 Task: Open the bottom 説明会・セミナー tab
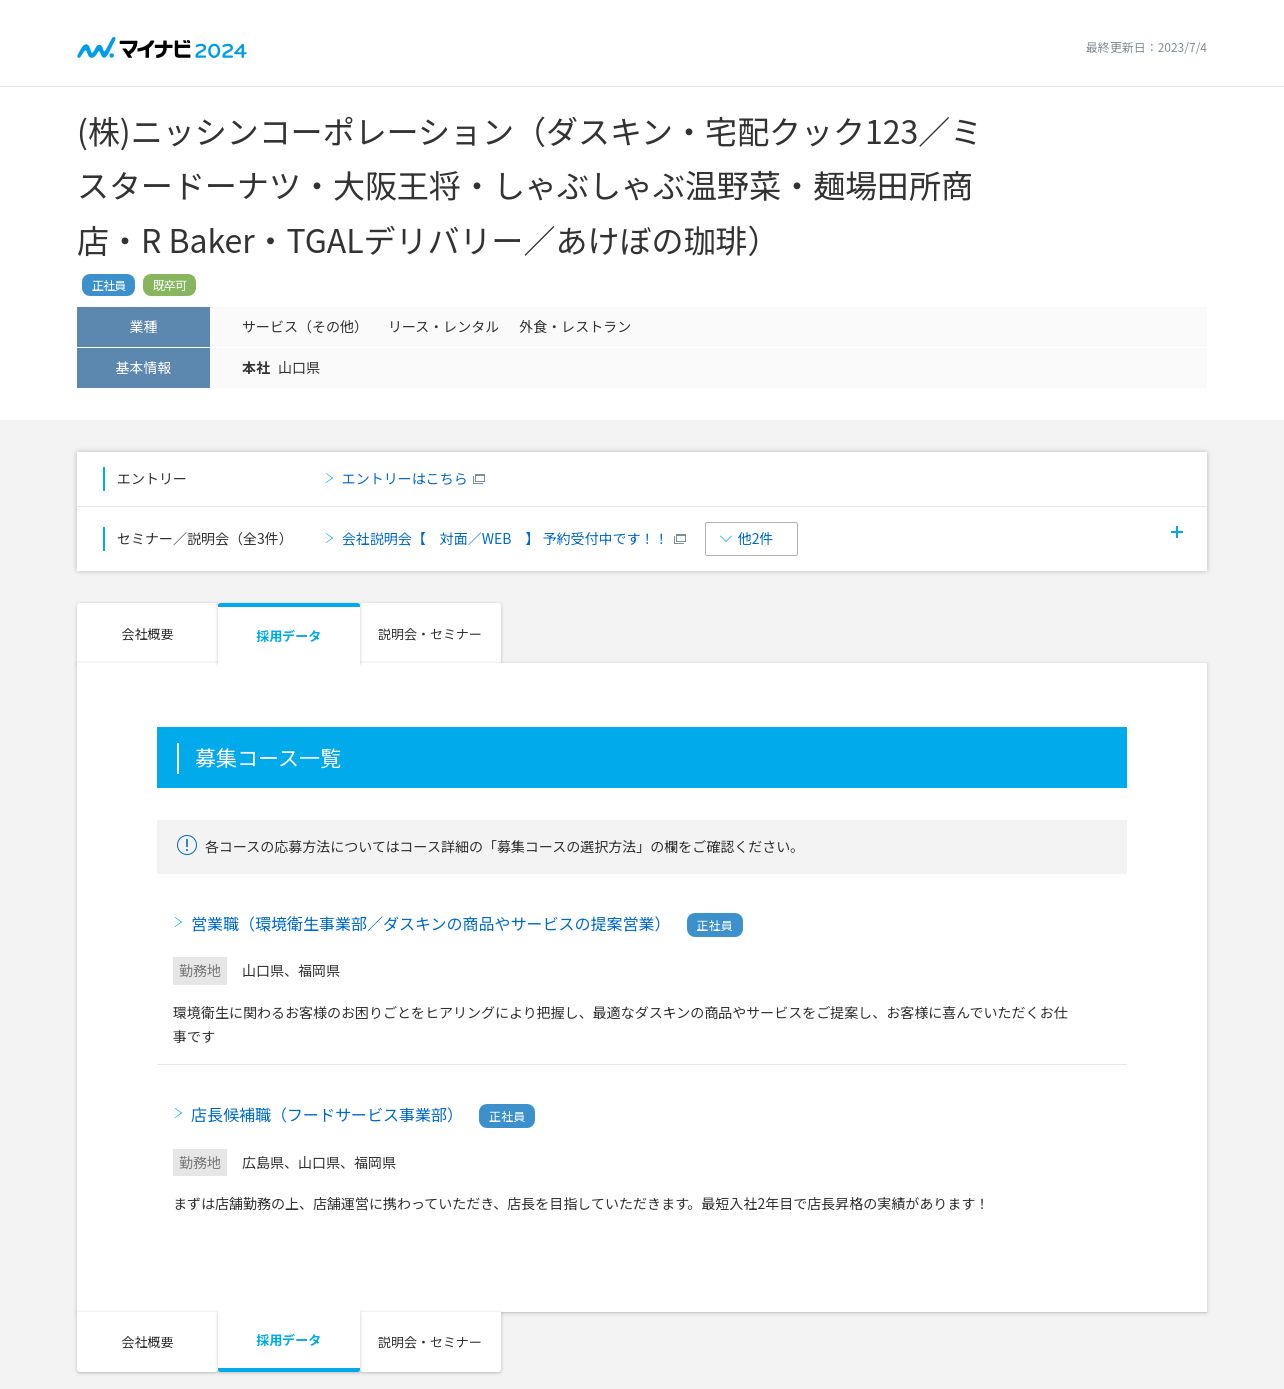coord(430,1342)
